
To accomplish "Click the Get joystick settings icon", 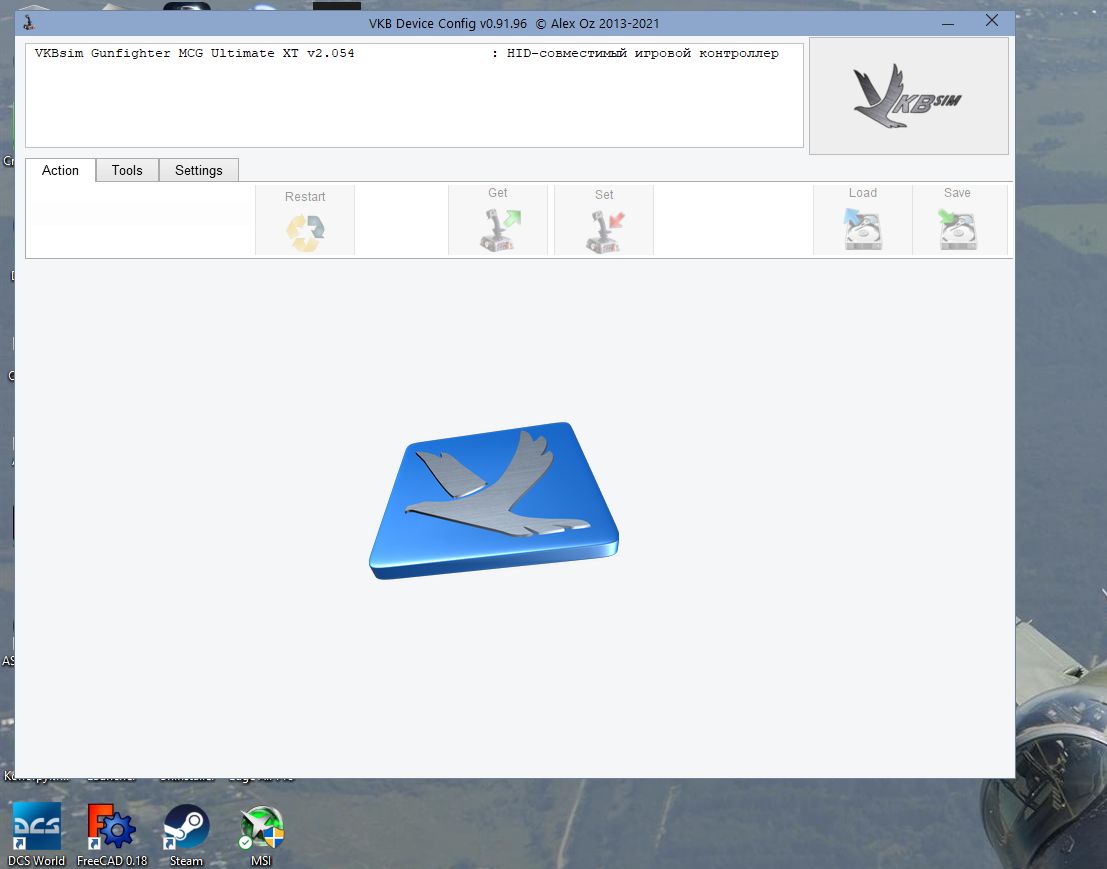I will click(x=498, y=230).
